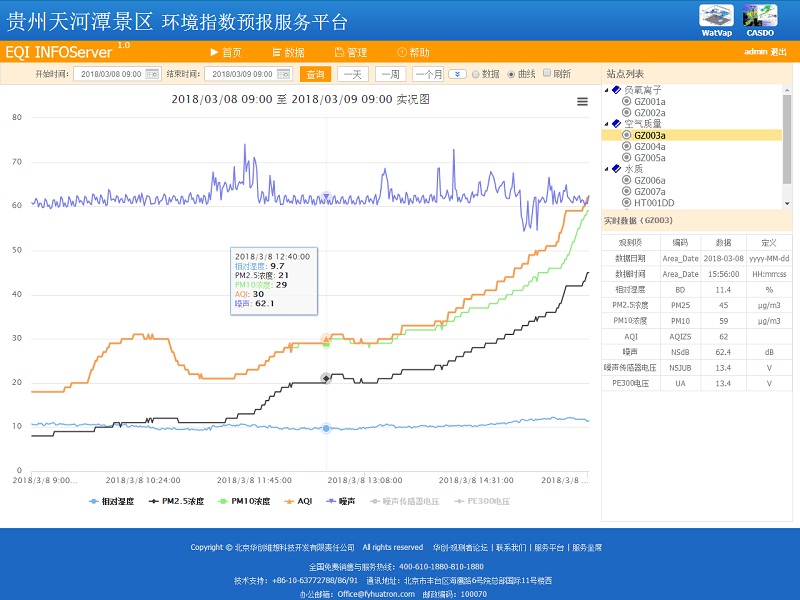This screenshot has height=600, width=800.
Task: Select station GZ004a in the list
Action: coord(649,147)
